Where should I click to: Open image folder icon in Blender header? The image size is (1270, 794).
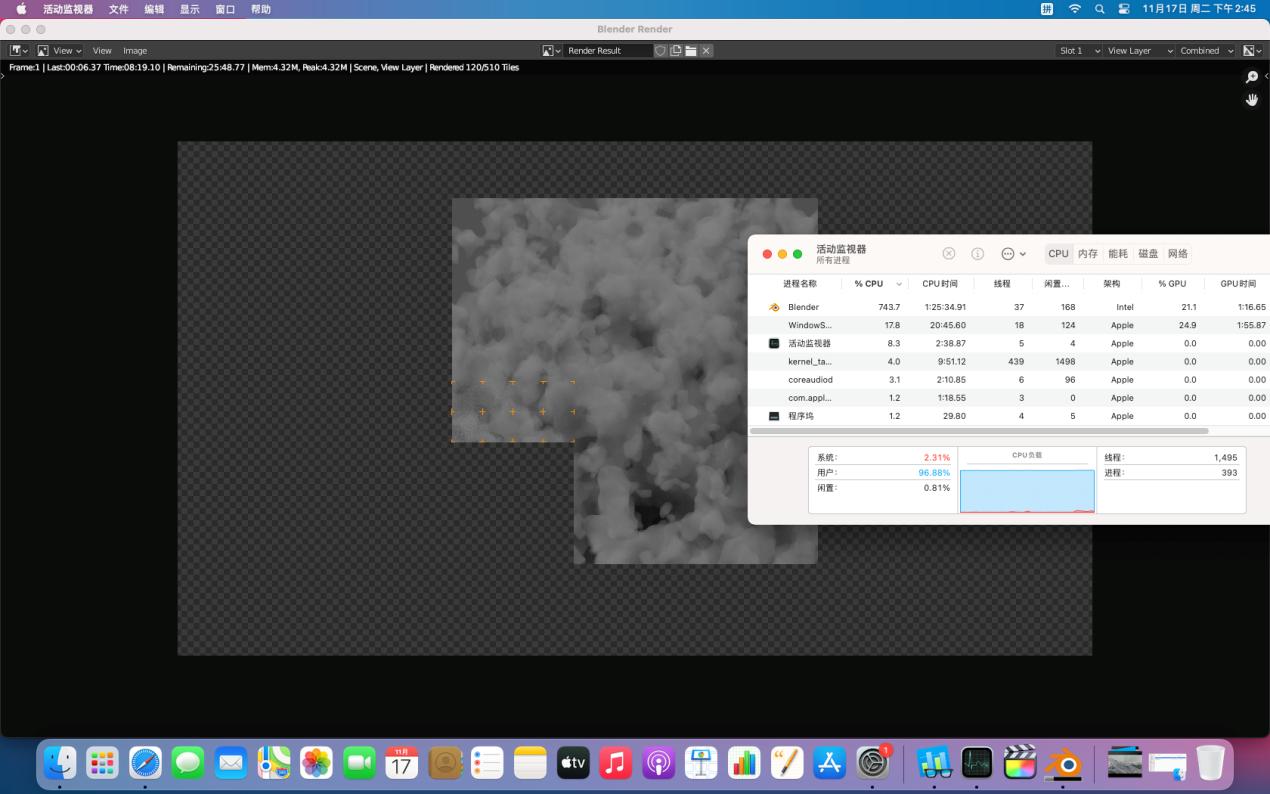click(691, 51)
